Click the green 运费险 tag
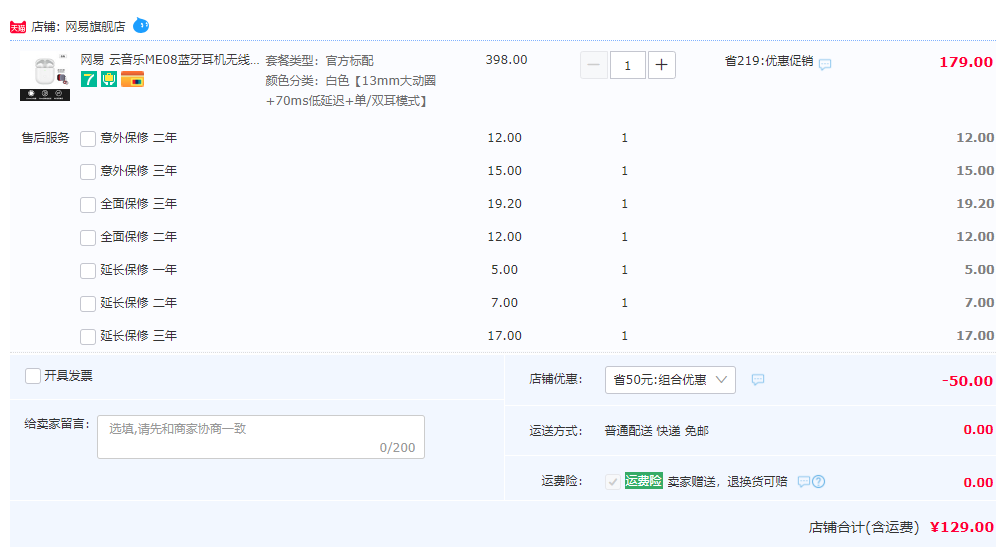 pyautogui.click(x=643, y=481)
